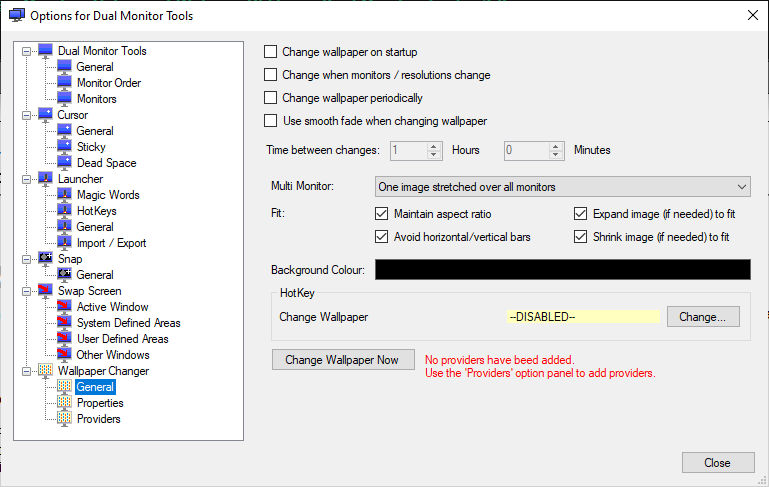The image size is (769, 487).
Task: Click the hotkey Change... button
Action: 703,317
